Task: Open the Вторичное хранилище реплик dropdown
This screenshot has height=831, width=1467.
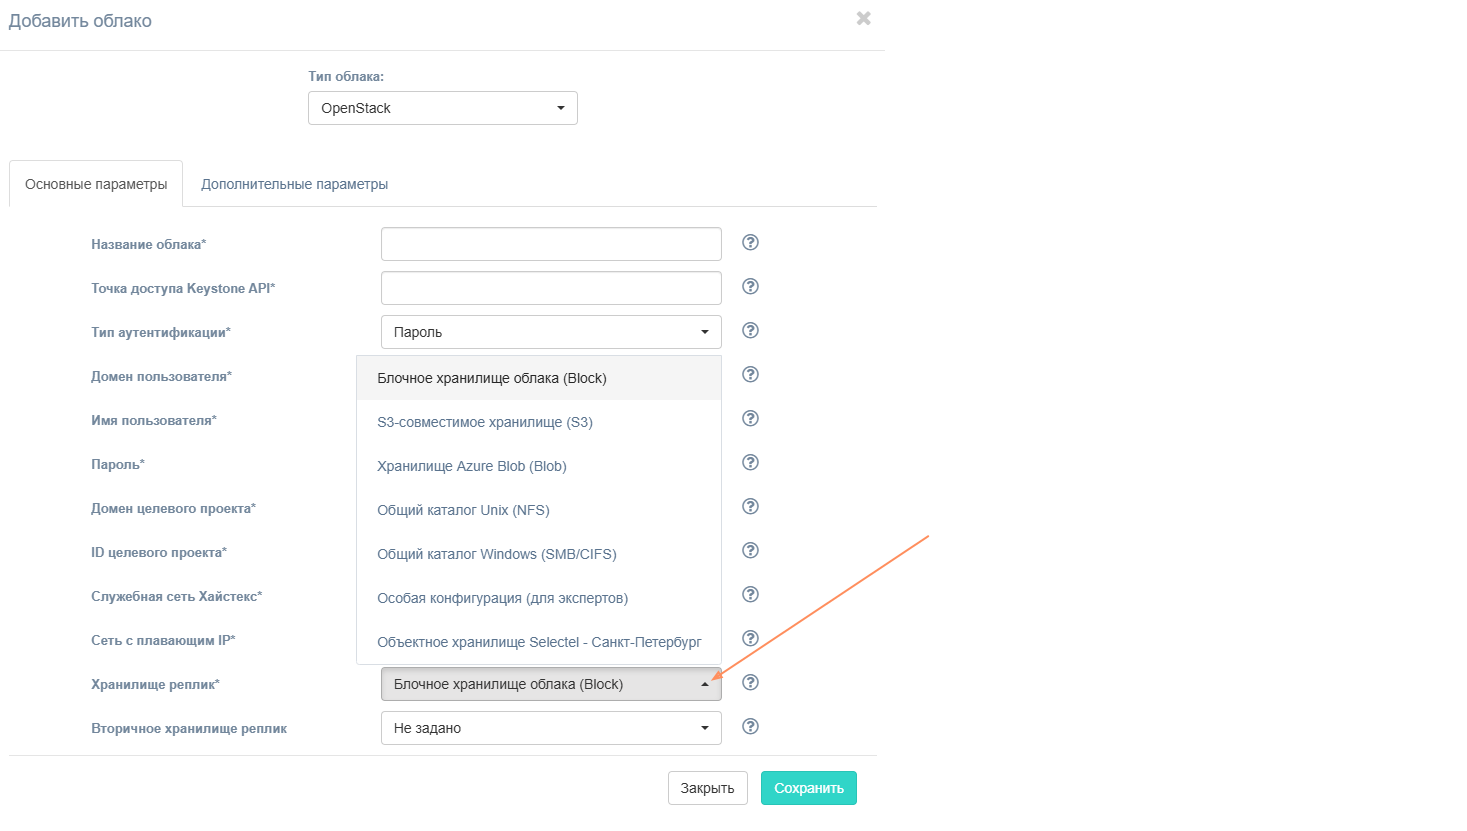Action: pos(551,728)
